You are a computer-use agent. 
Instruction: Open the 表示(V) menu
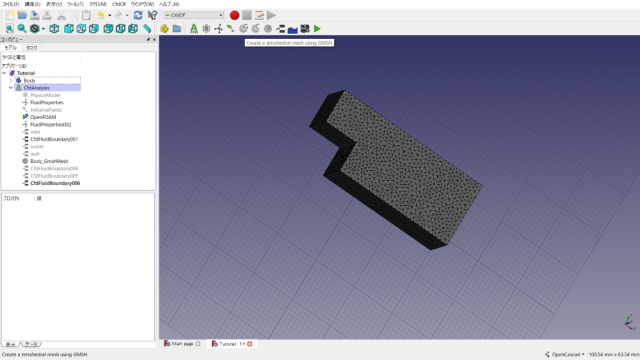point(54,4)
